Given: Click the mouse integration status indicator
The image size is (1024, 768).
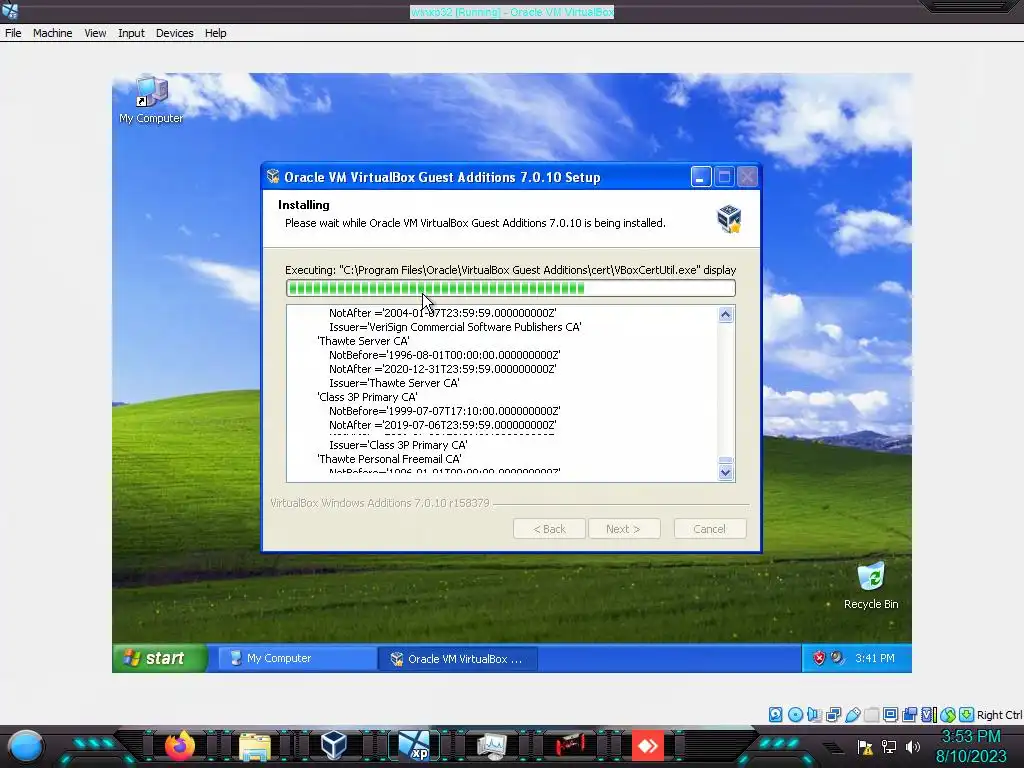Looking at the screenshot, I should coord(948,714).
